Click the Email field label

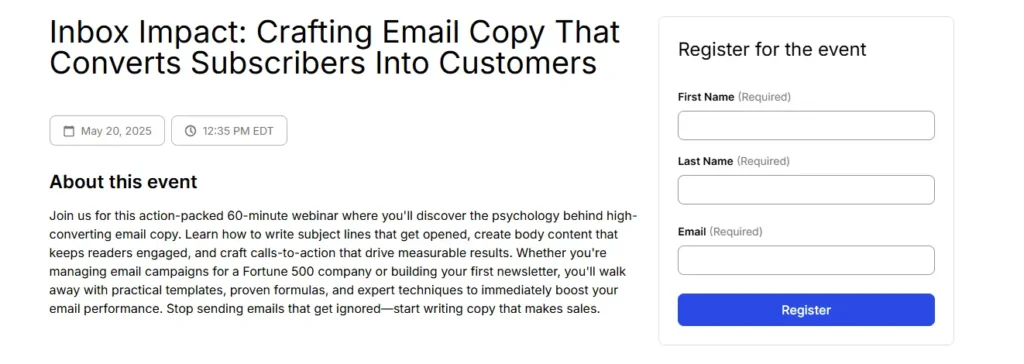[x=692, y=232]
